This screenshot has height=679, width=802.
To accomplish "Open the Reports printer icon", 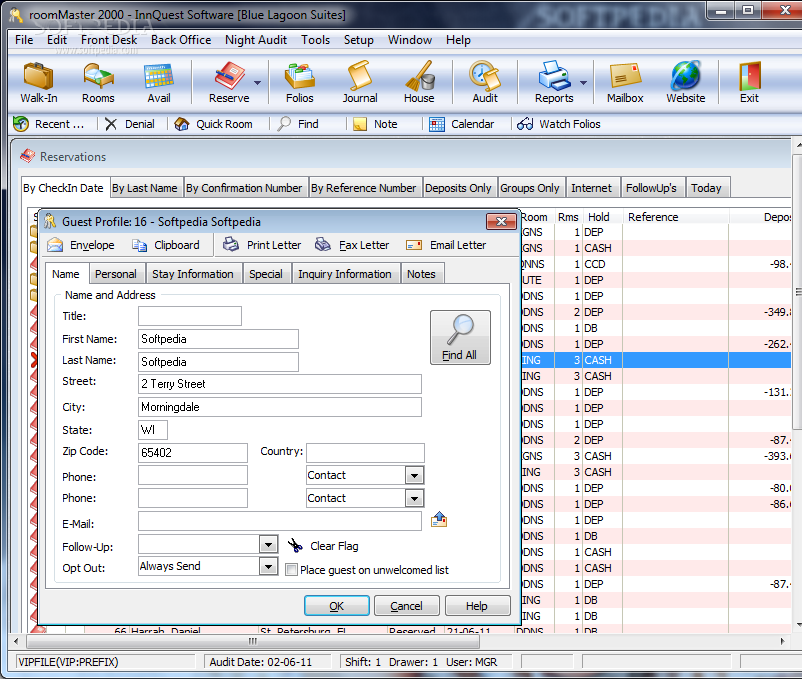I will click(x=554, y=82).
